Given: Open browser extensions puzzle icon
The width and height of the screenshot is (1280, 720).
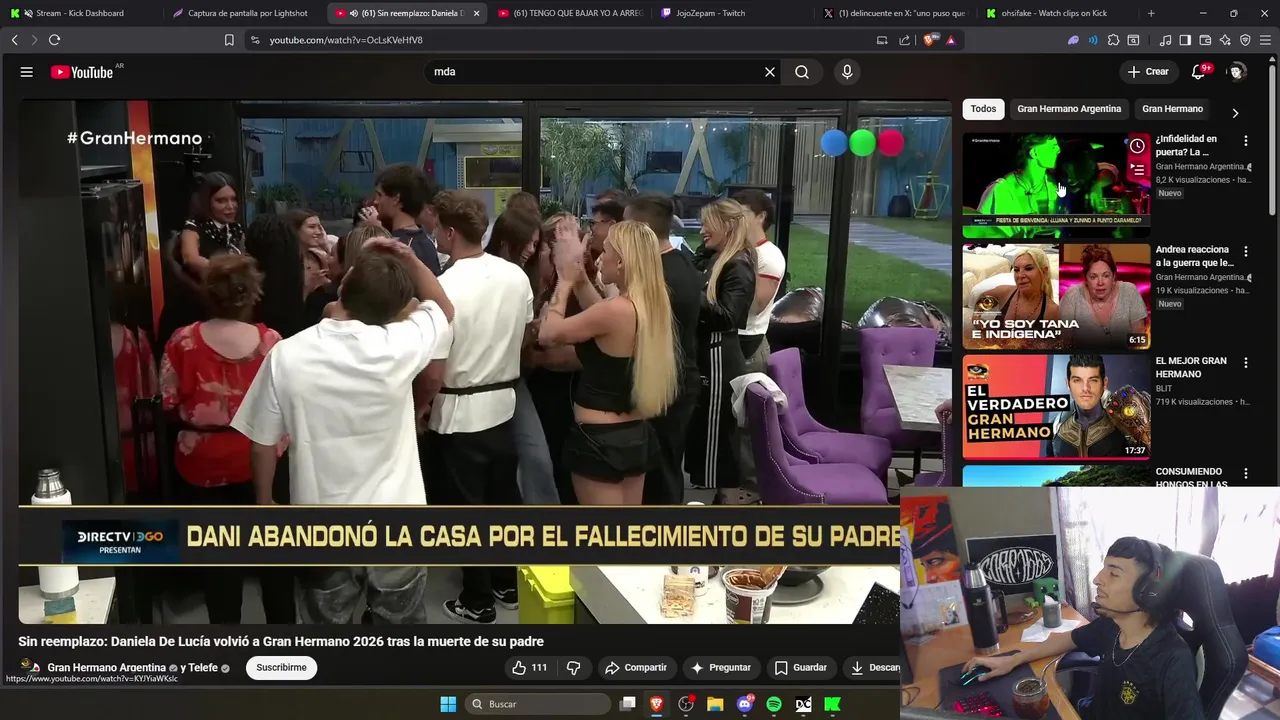Looking at the screenshot, I should [1113, 40].
